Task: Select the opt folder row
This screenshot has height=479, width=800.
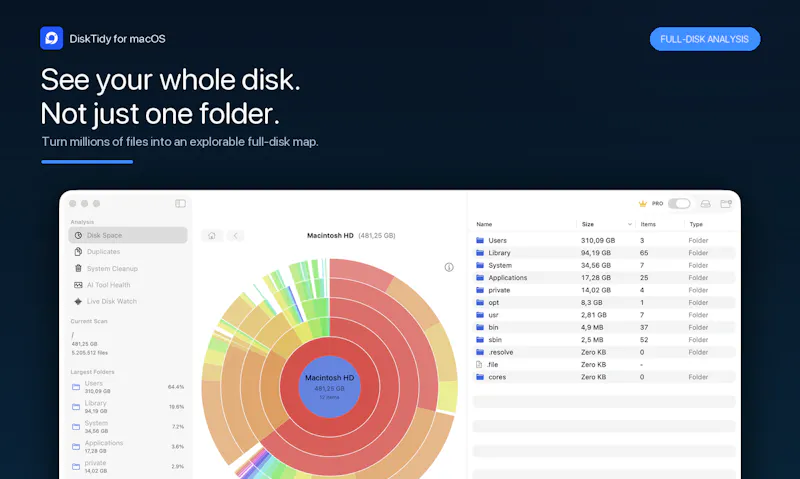Action: pyautogui.click(x=605, y=302)
